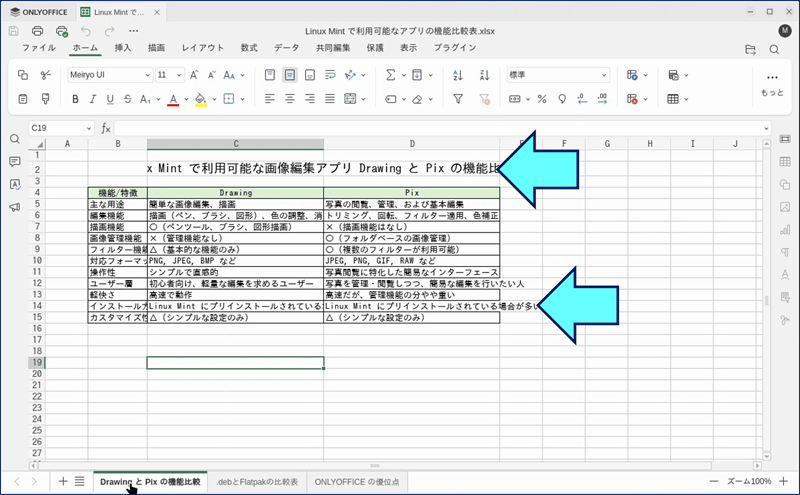The width and height of the screenshot is (800, 495).
Task: Click the Print icon
Action: (37, 31)
